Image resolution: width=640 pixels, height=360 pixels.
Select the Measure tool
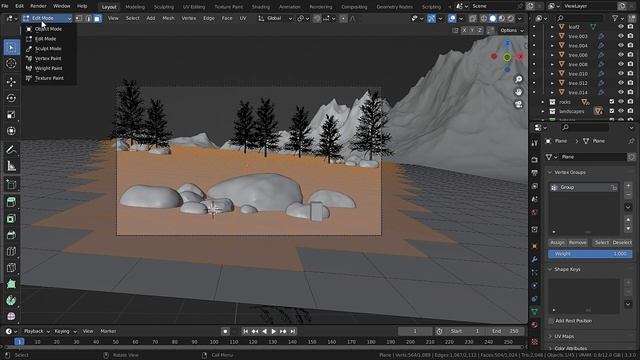pos(11,166)
